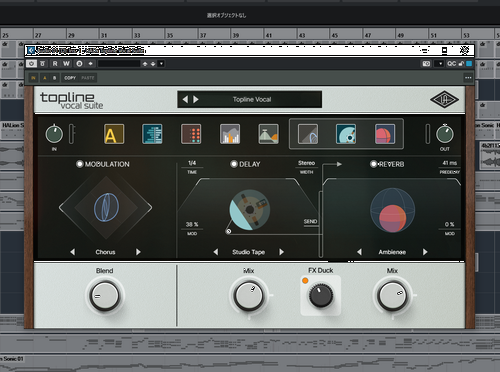Click bar 31 on the timeline ruler
Screen dimensions: 500x372
click(x=104, y=35)
